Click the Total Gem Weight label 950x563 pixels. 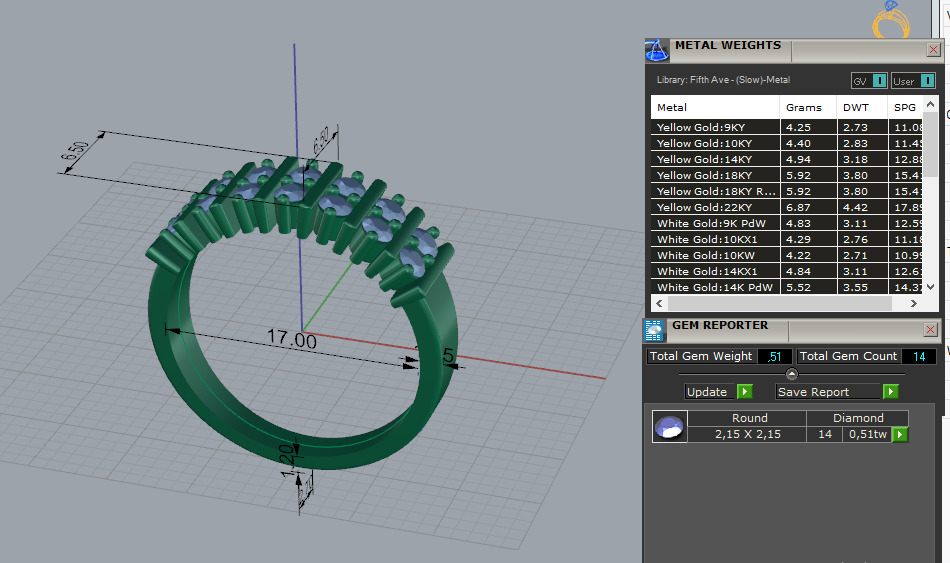[700, 356]
